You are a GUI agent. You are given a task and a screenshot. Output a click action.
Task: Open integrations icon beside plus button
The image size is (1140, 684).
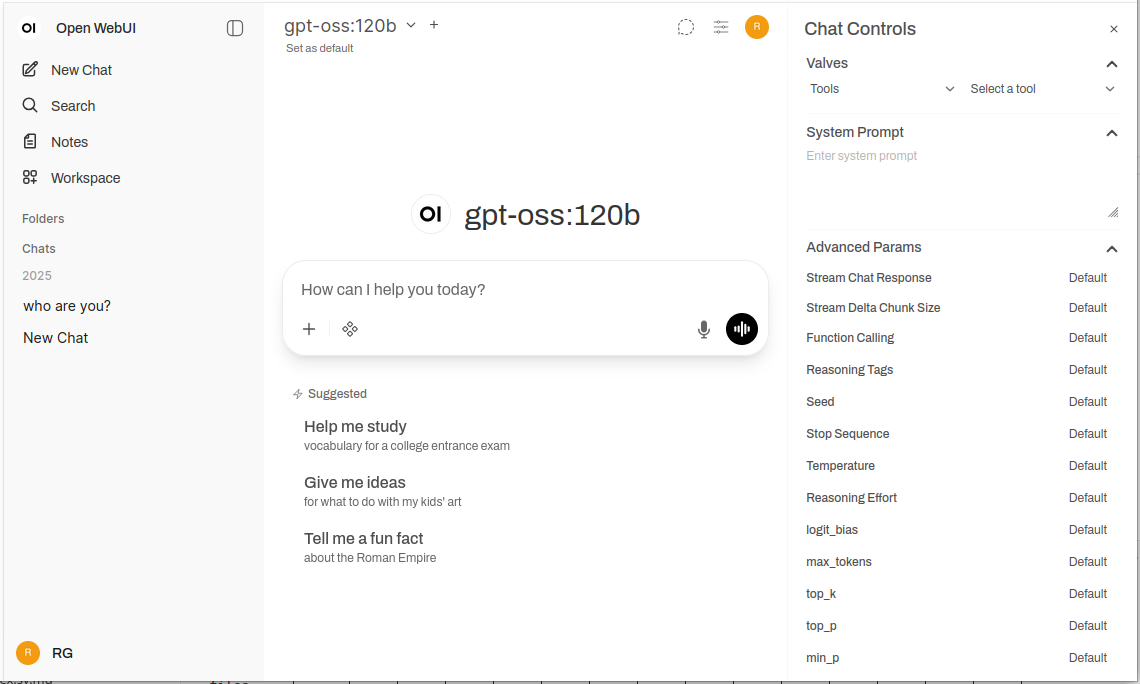(350, 329)
